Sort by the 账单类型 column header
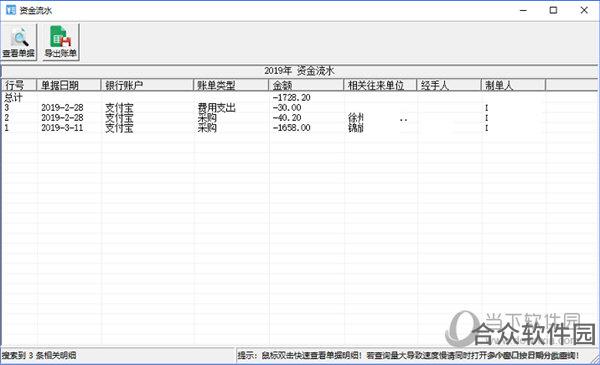The image size is (600, 365). click(x=231, y=85)
